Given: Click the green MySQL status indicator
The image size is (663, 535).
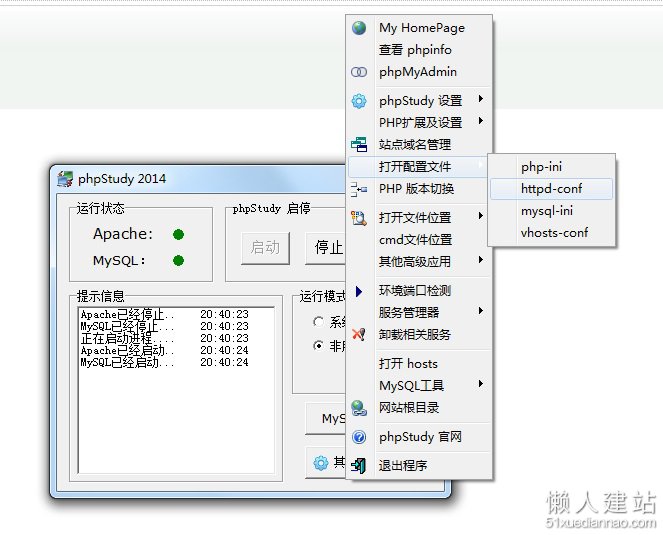Looking at the screenshot, I should [178, 261].
